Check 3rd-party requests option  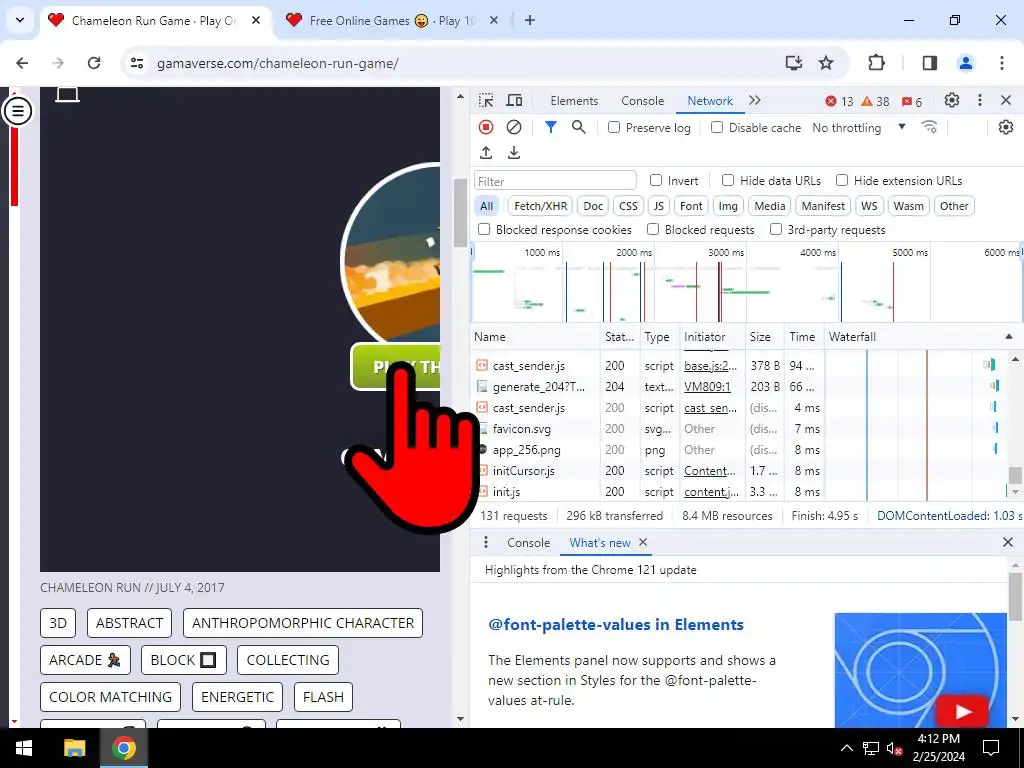coord(776,229)
